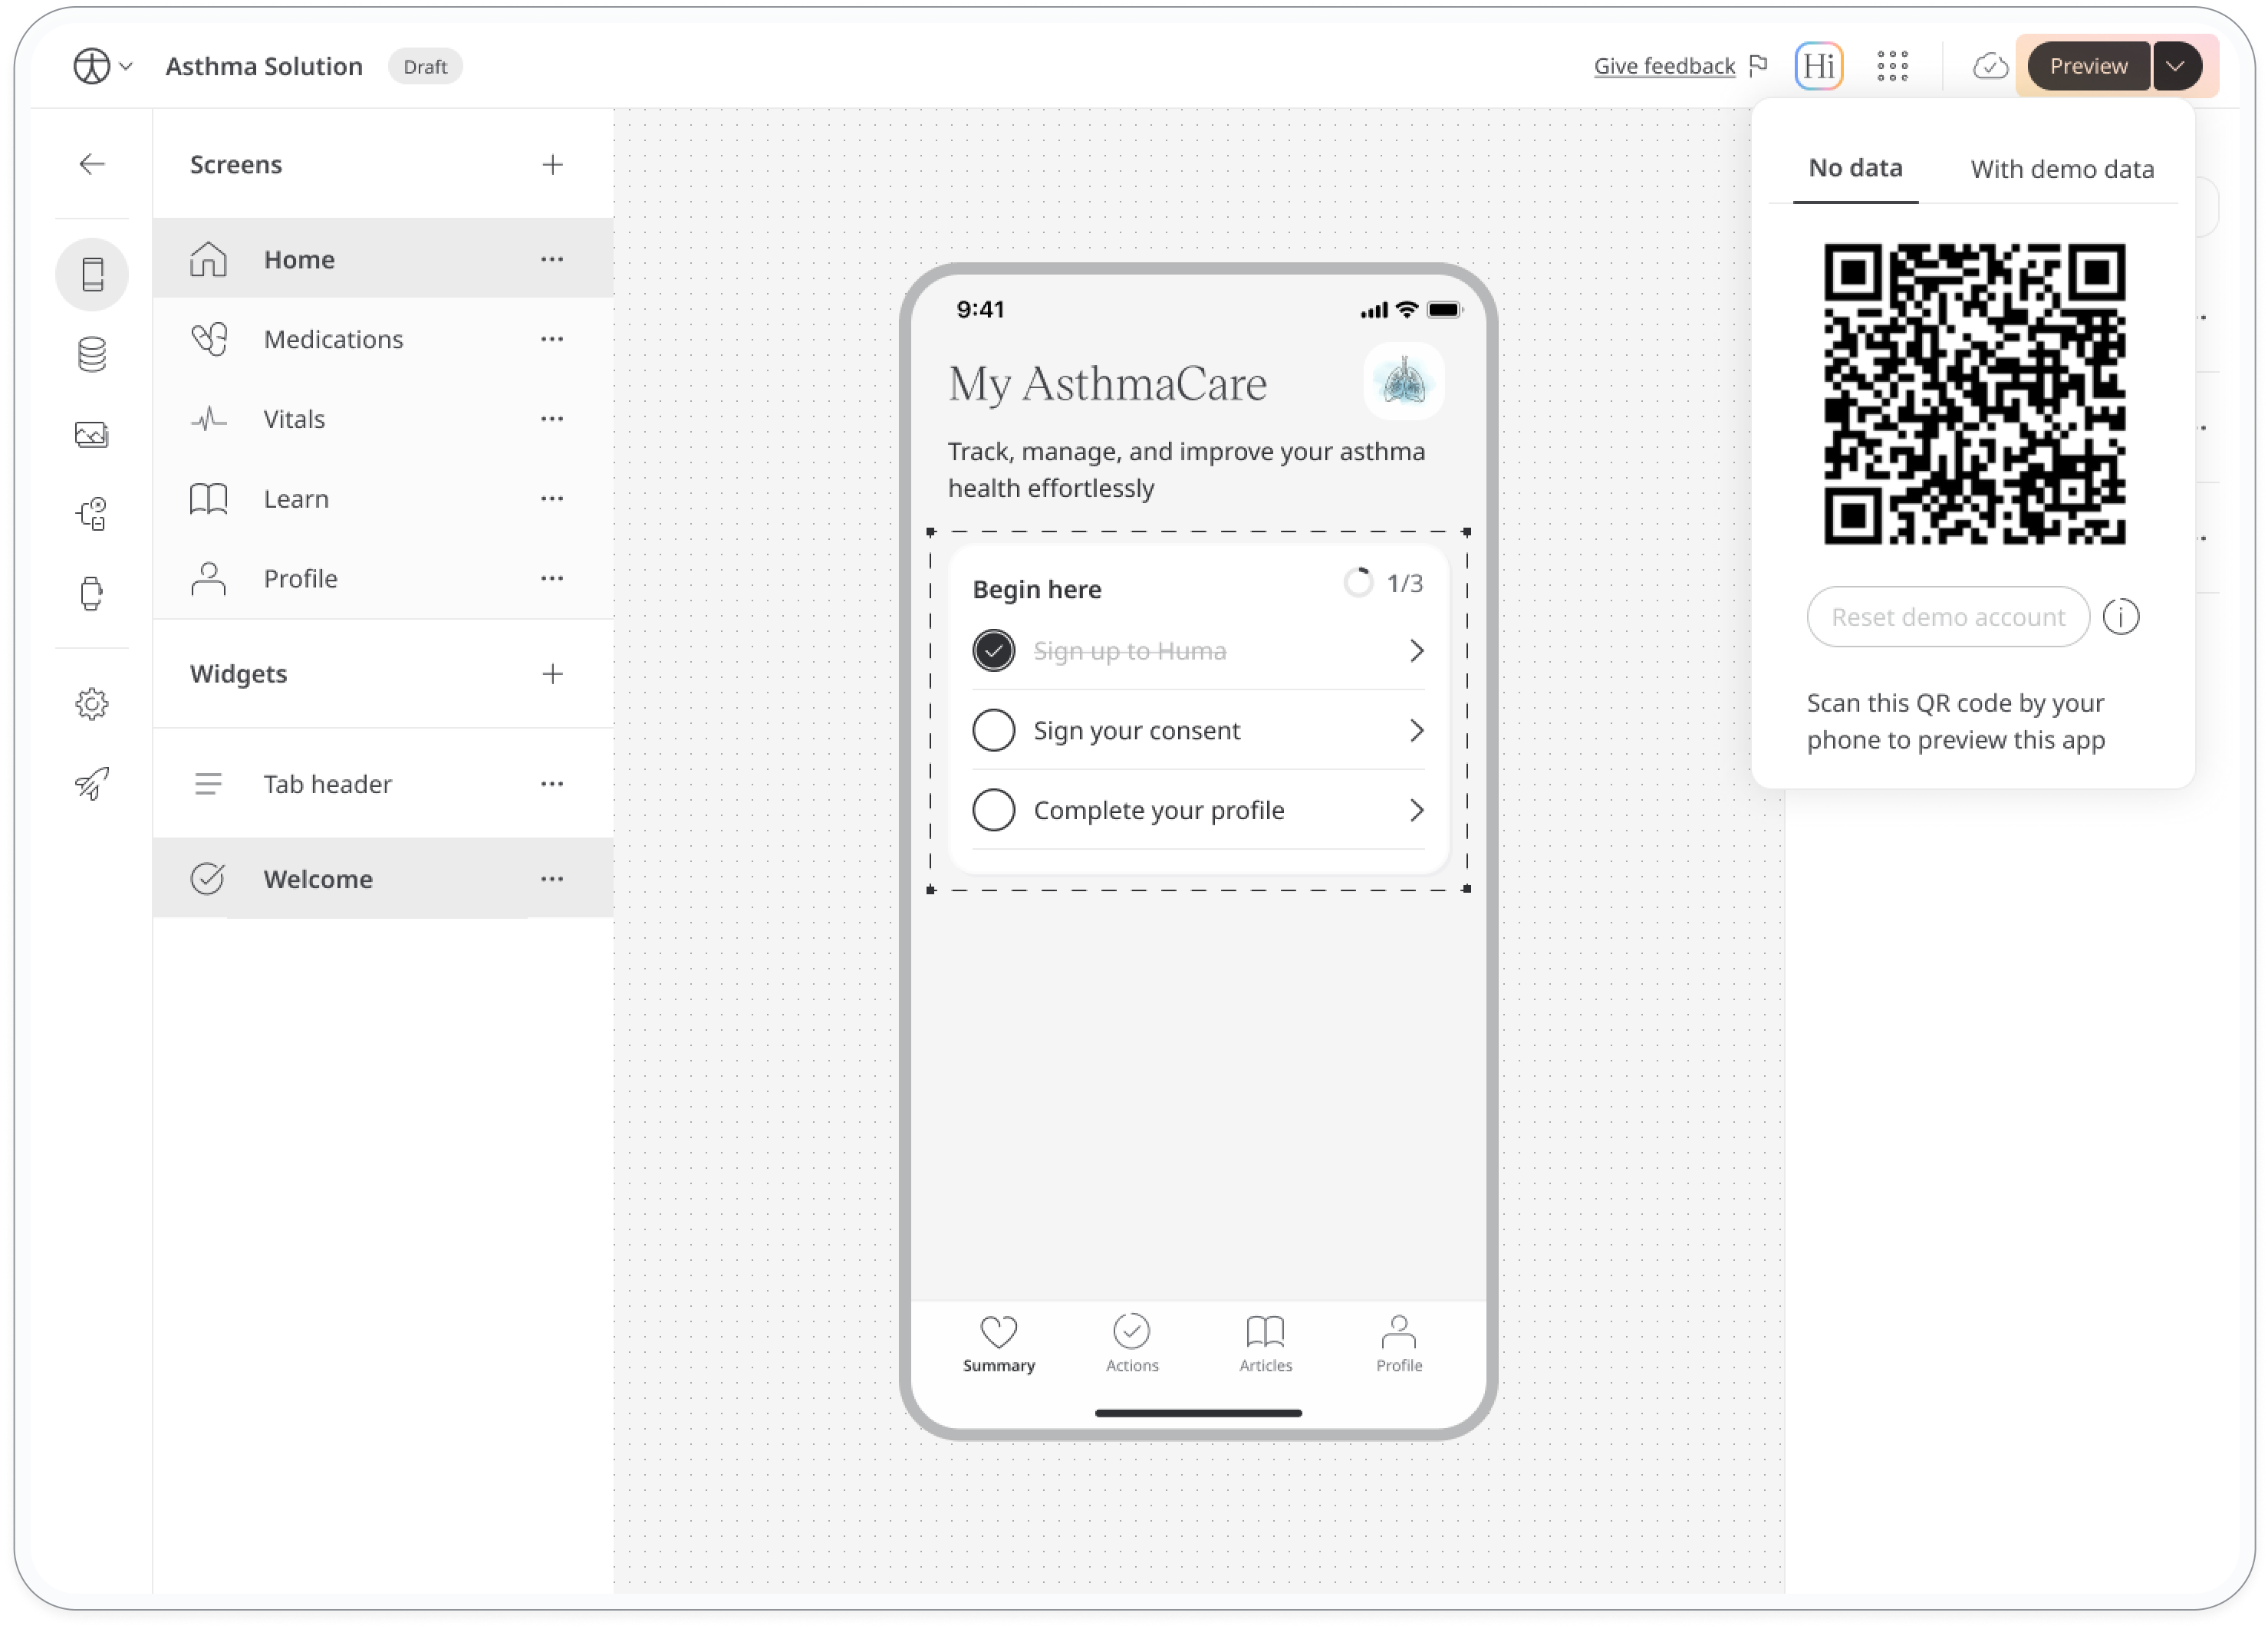Click the Give feedback link
Image resolution: width=2268 pixels, height=1629 pixels.
coord(1664,66)
